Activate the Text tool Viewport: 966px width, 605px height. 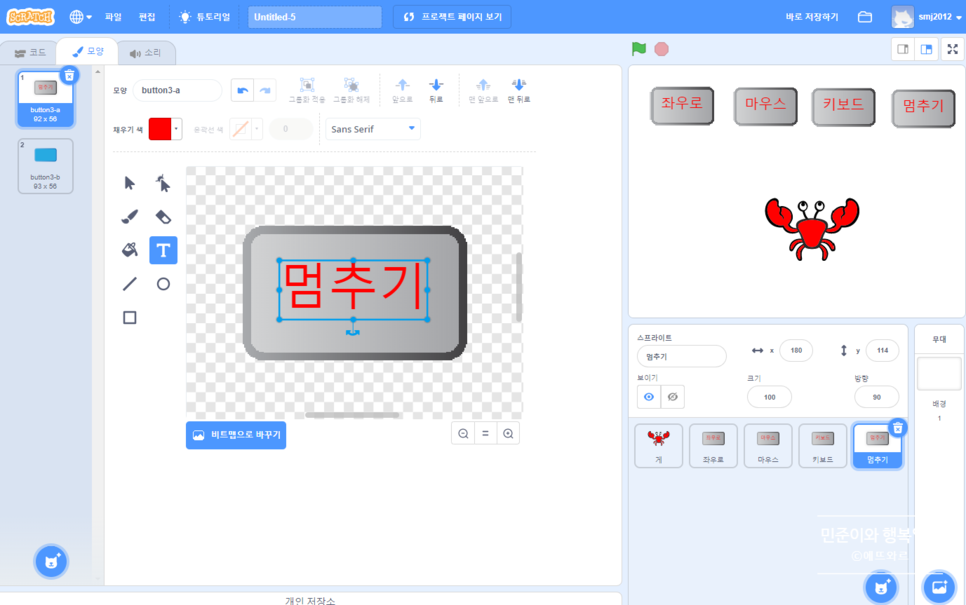163,250
